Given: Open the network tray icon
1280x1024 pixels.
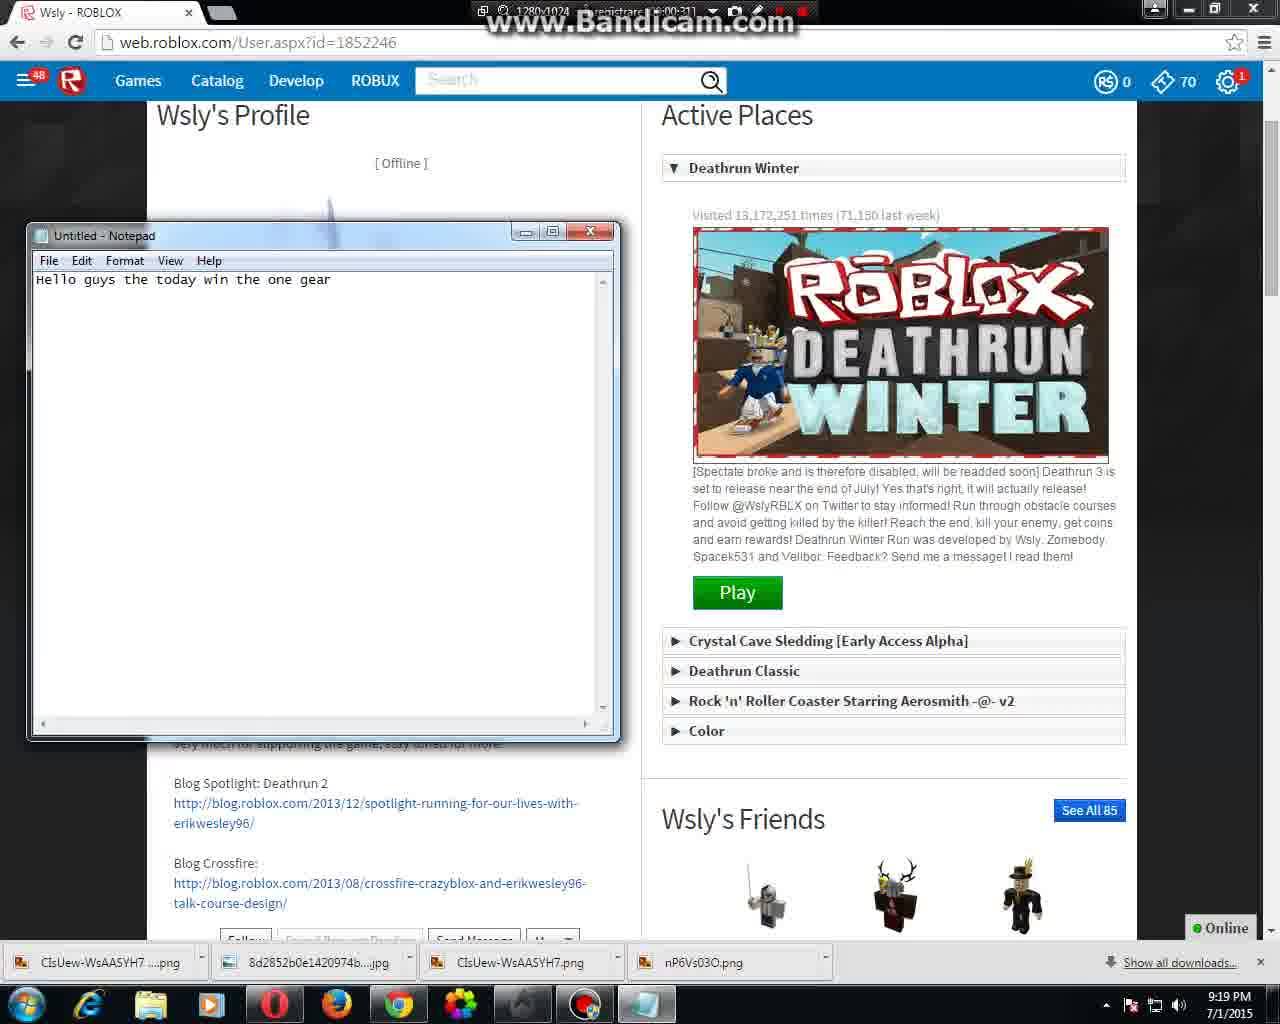Looking at the screenshot, I should 1155,1005.
